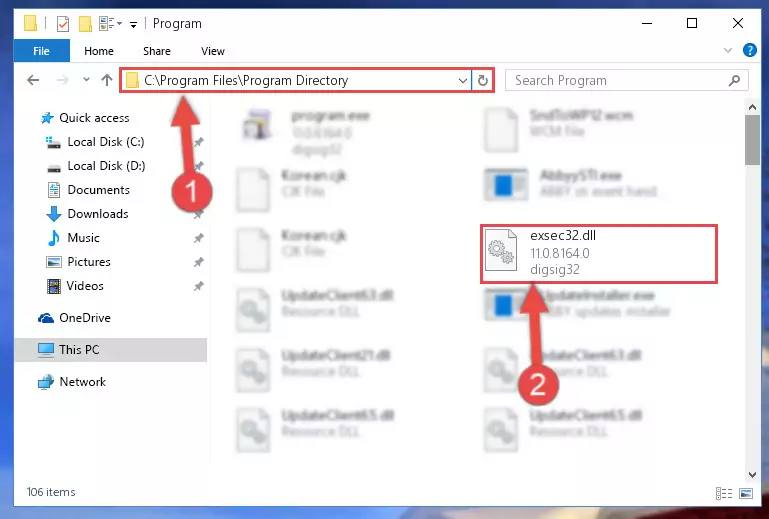Click the Forward navigation arrow
Viewport: 769px width, 519px height.
point(62,80)
